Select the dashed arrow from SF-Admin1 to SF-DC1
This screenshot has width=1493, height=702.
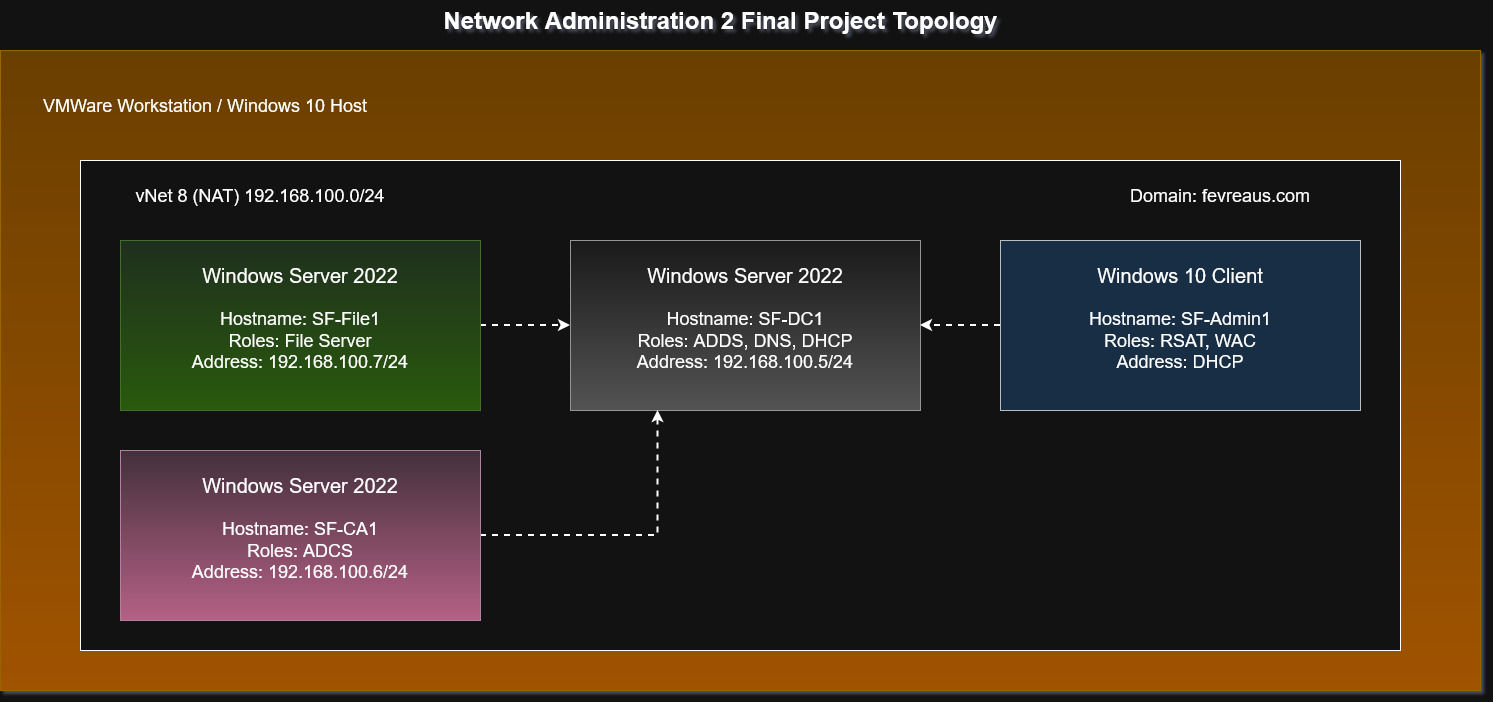coord(960,324)
